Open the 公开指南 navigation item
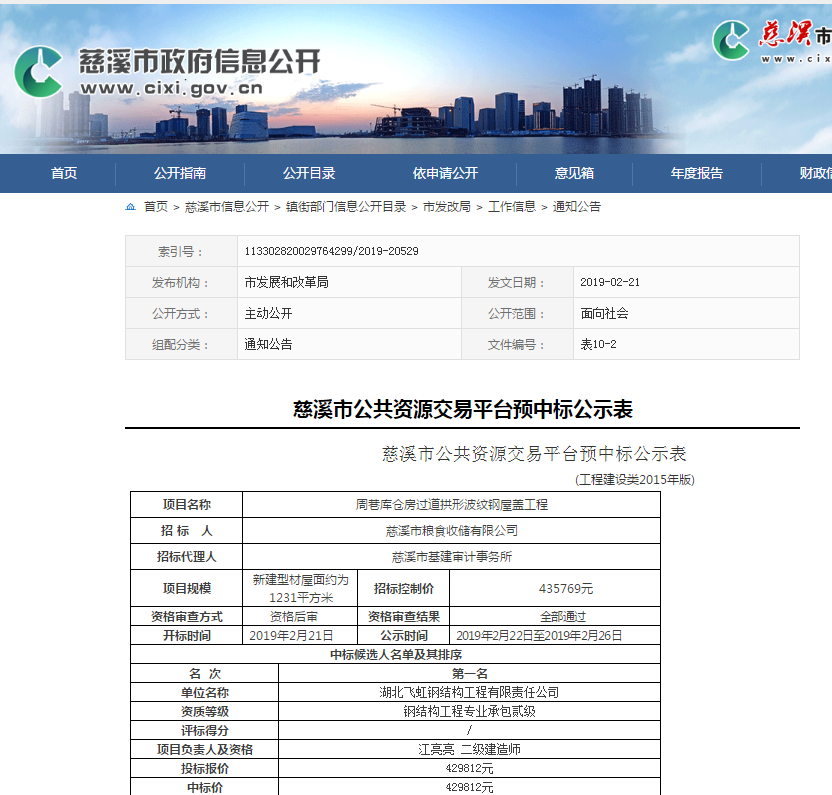832x795 pixels. (180, 173)
